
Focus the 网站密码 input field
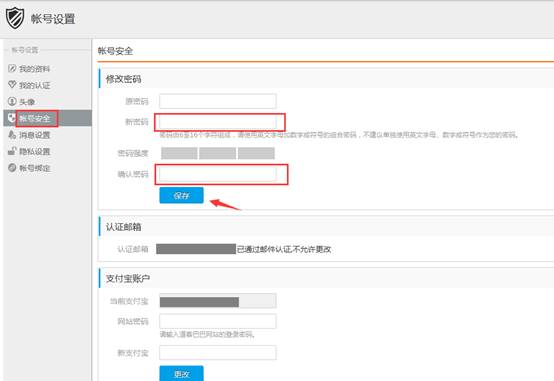pyautogui.click(x=218, y=321)
